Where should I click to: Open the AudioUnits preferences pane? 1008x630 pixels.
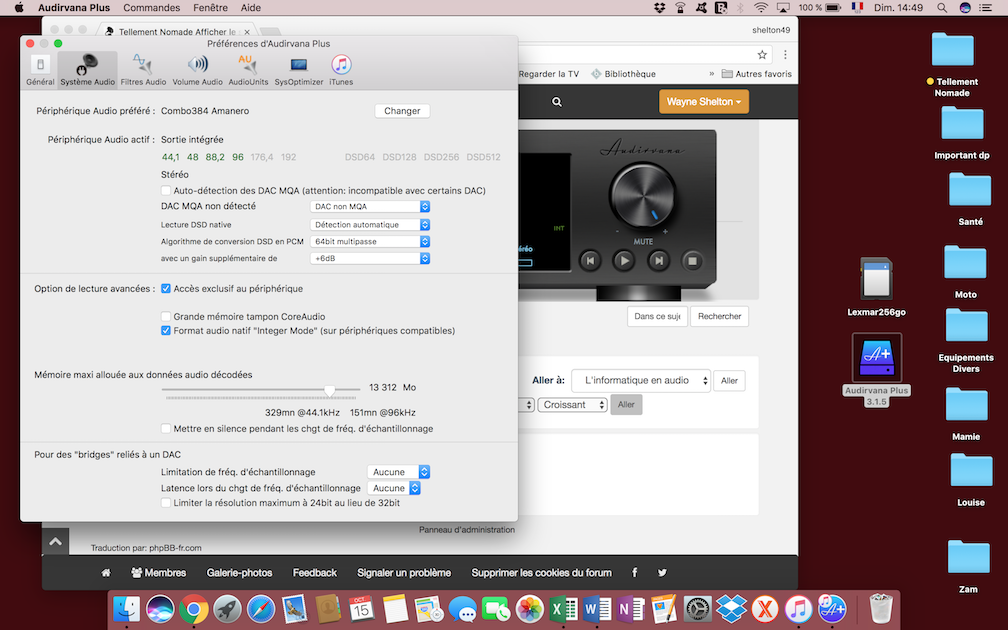click(248, 70)
